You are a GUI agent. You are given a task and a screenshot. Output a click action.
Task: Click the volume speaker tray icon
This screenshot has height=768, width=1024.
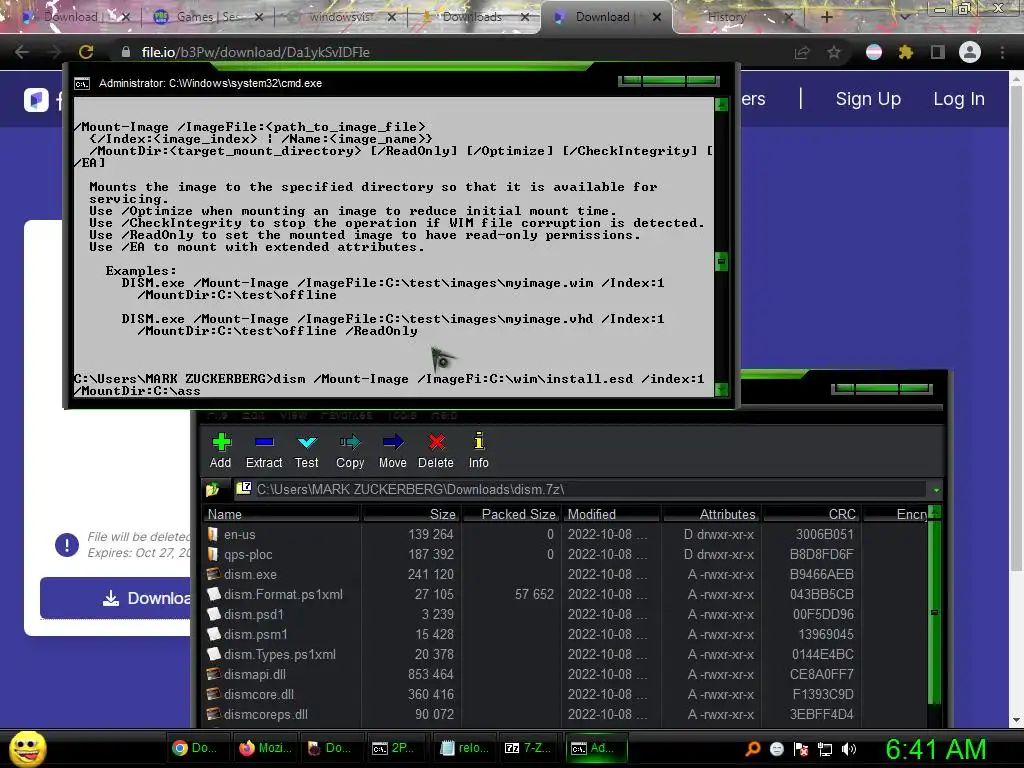click(x=848, y=749)
